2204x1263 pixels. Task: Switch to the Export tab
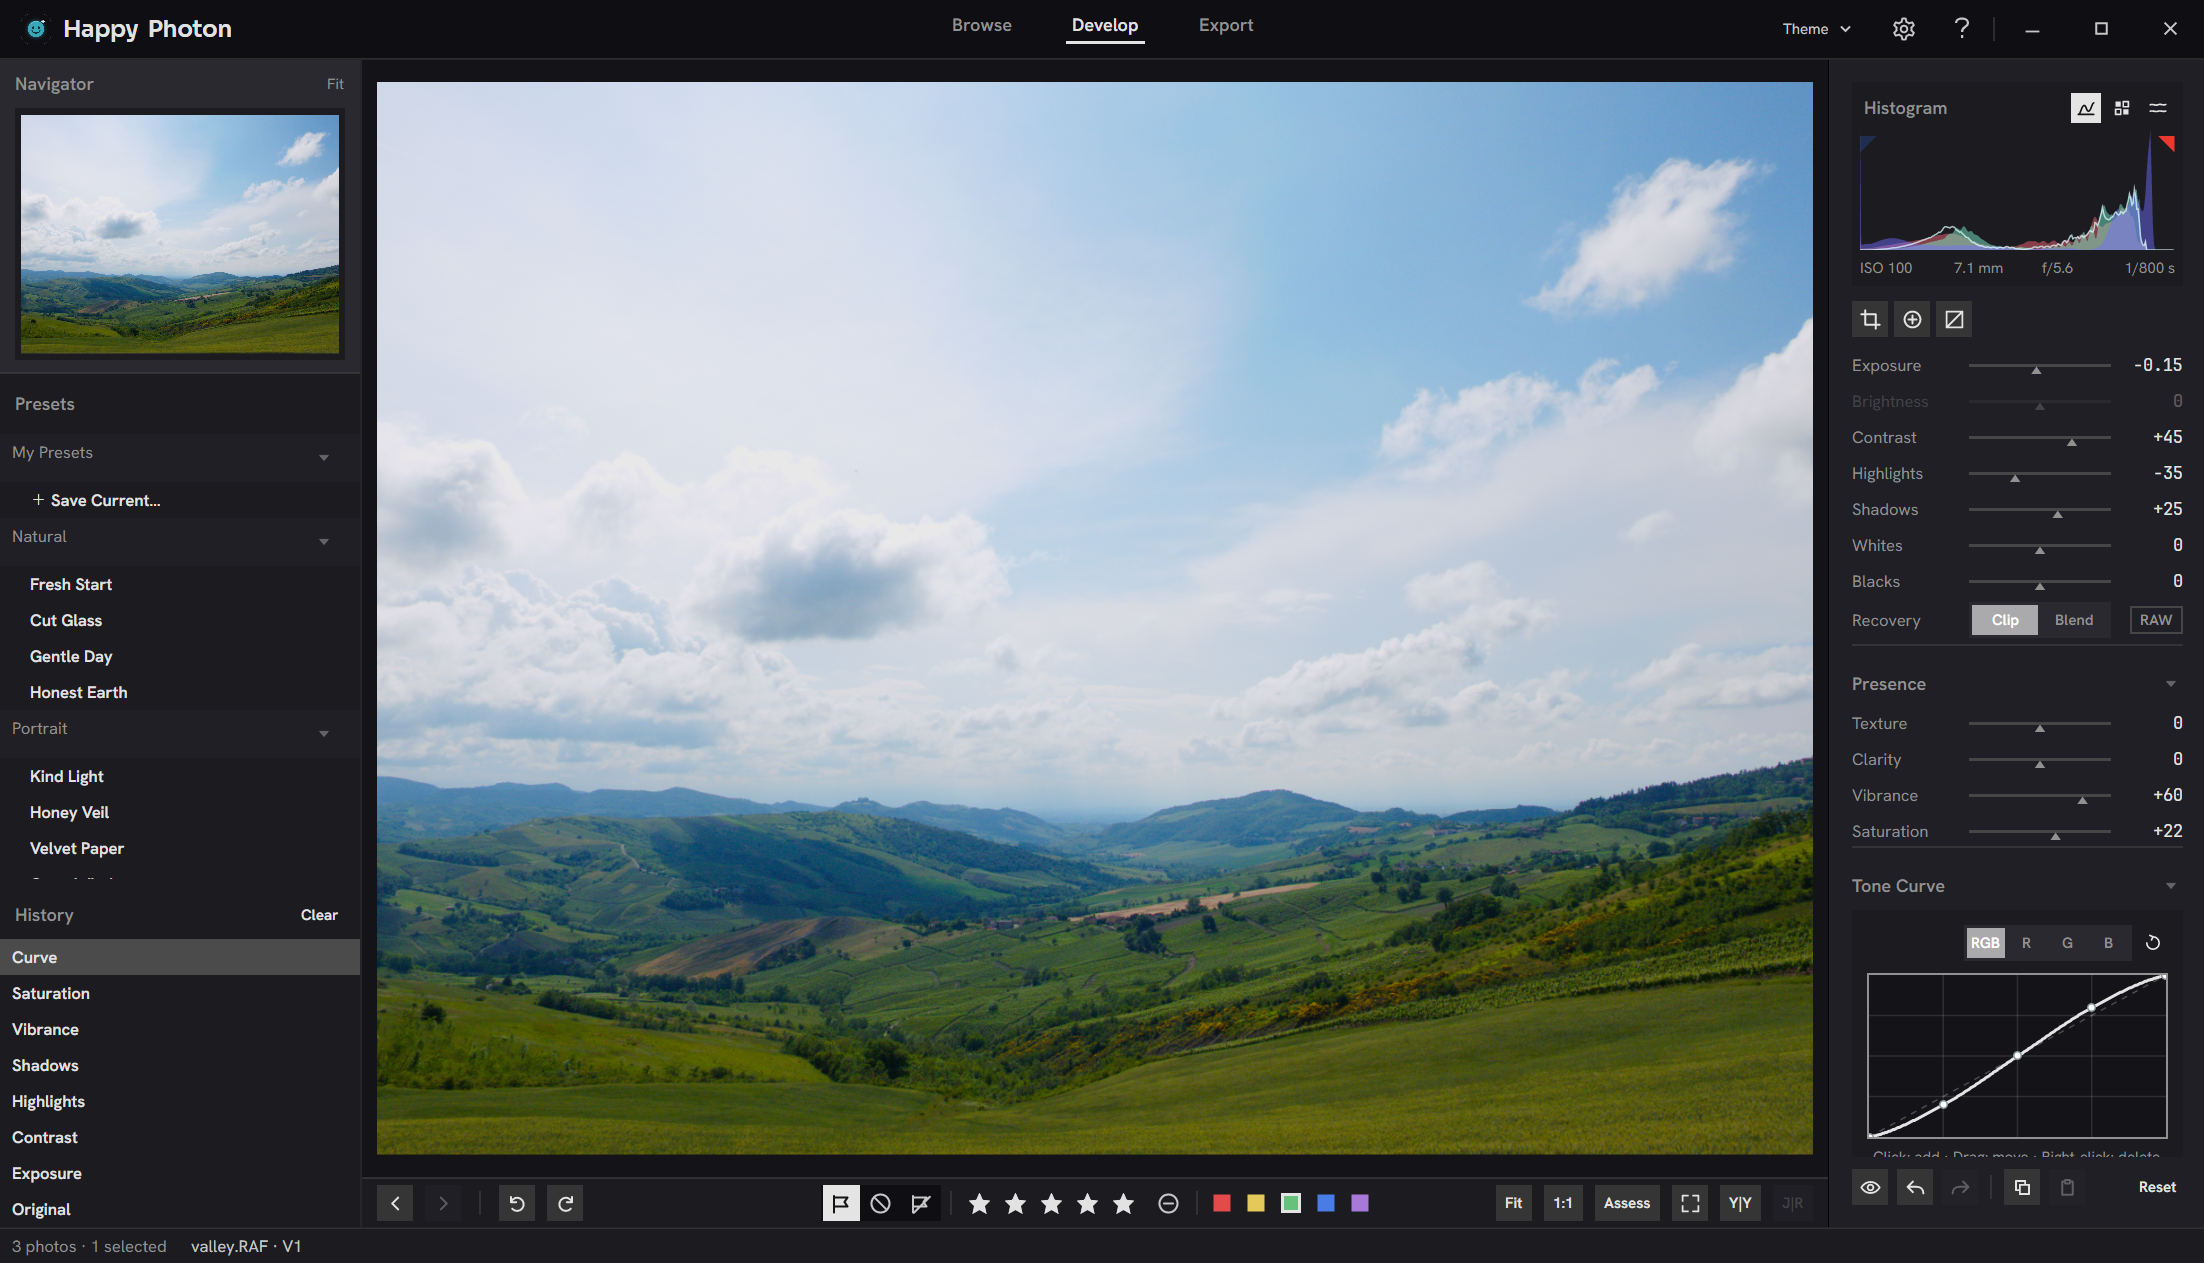coord(1226,26)
